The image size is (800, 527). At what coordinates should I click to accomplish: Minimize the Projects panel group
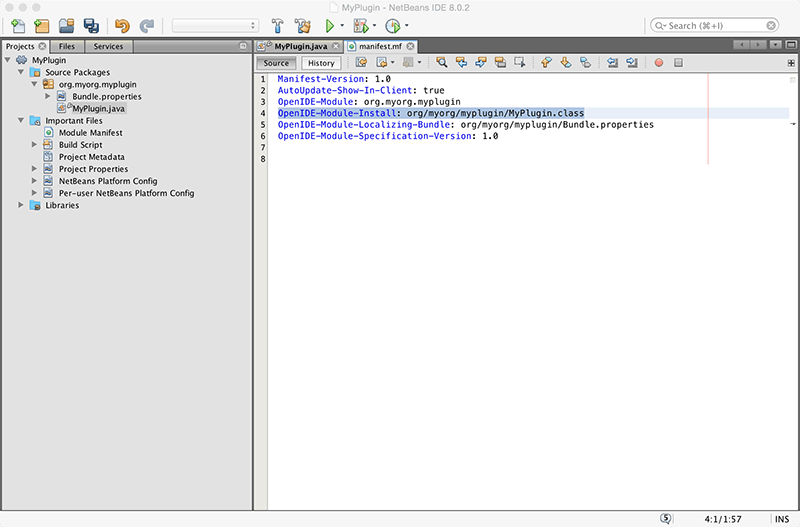pos(243,46)
